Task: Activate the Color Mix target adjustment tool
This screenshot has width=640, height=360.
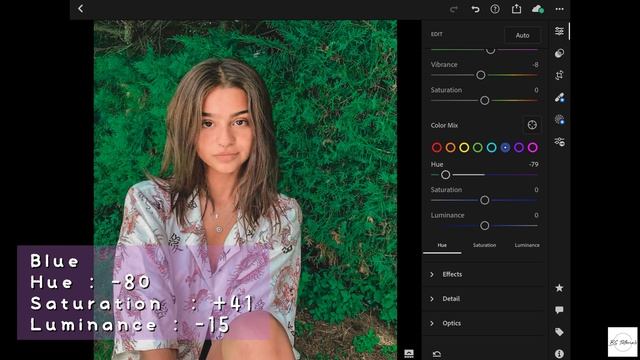Action: coord(532,125)
